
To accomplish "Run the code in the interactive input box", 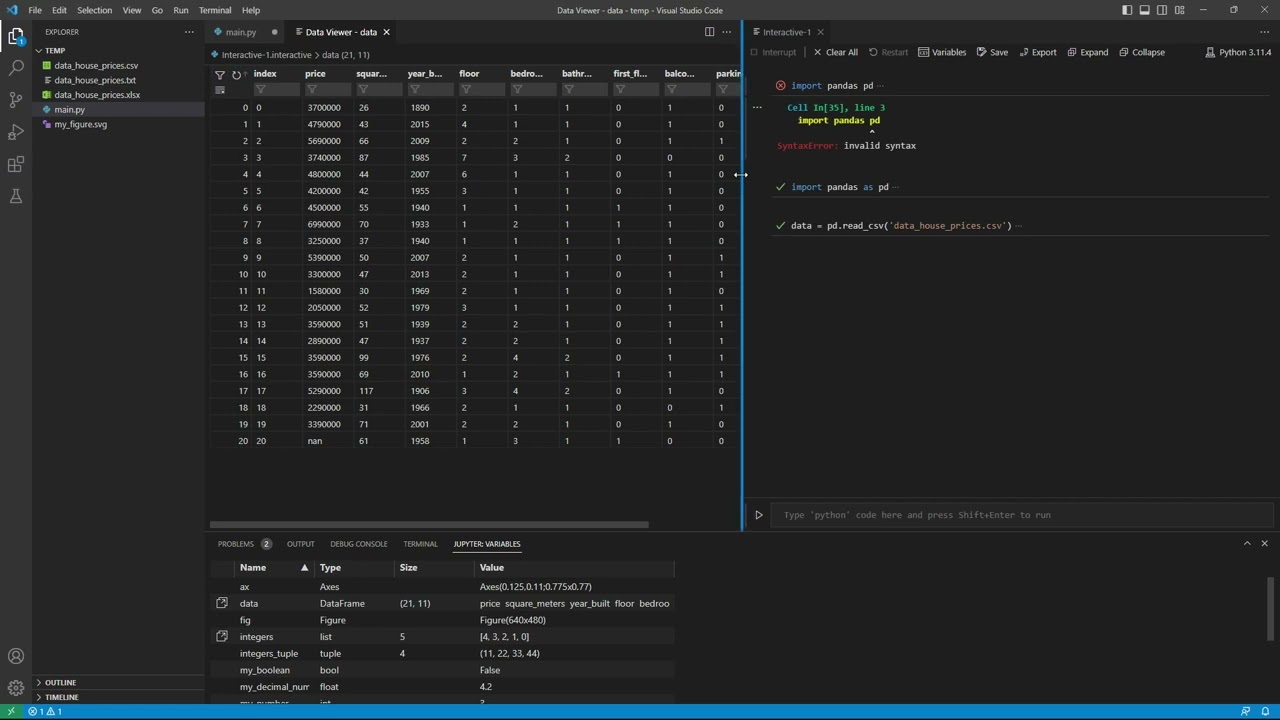I will 758,515.
